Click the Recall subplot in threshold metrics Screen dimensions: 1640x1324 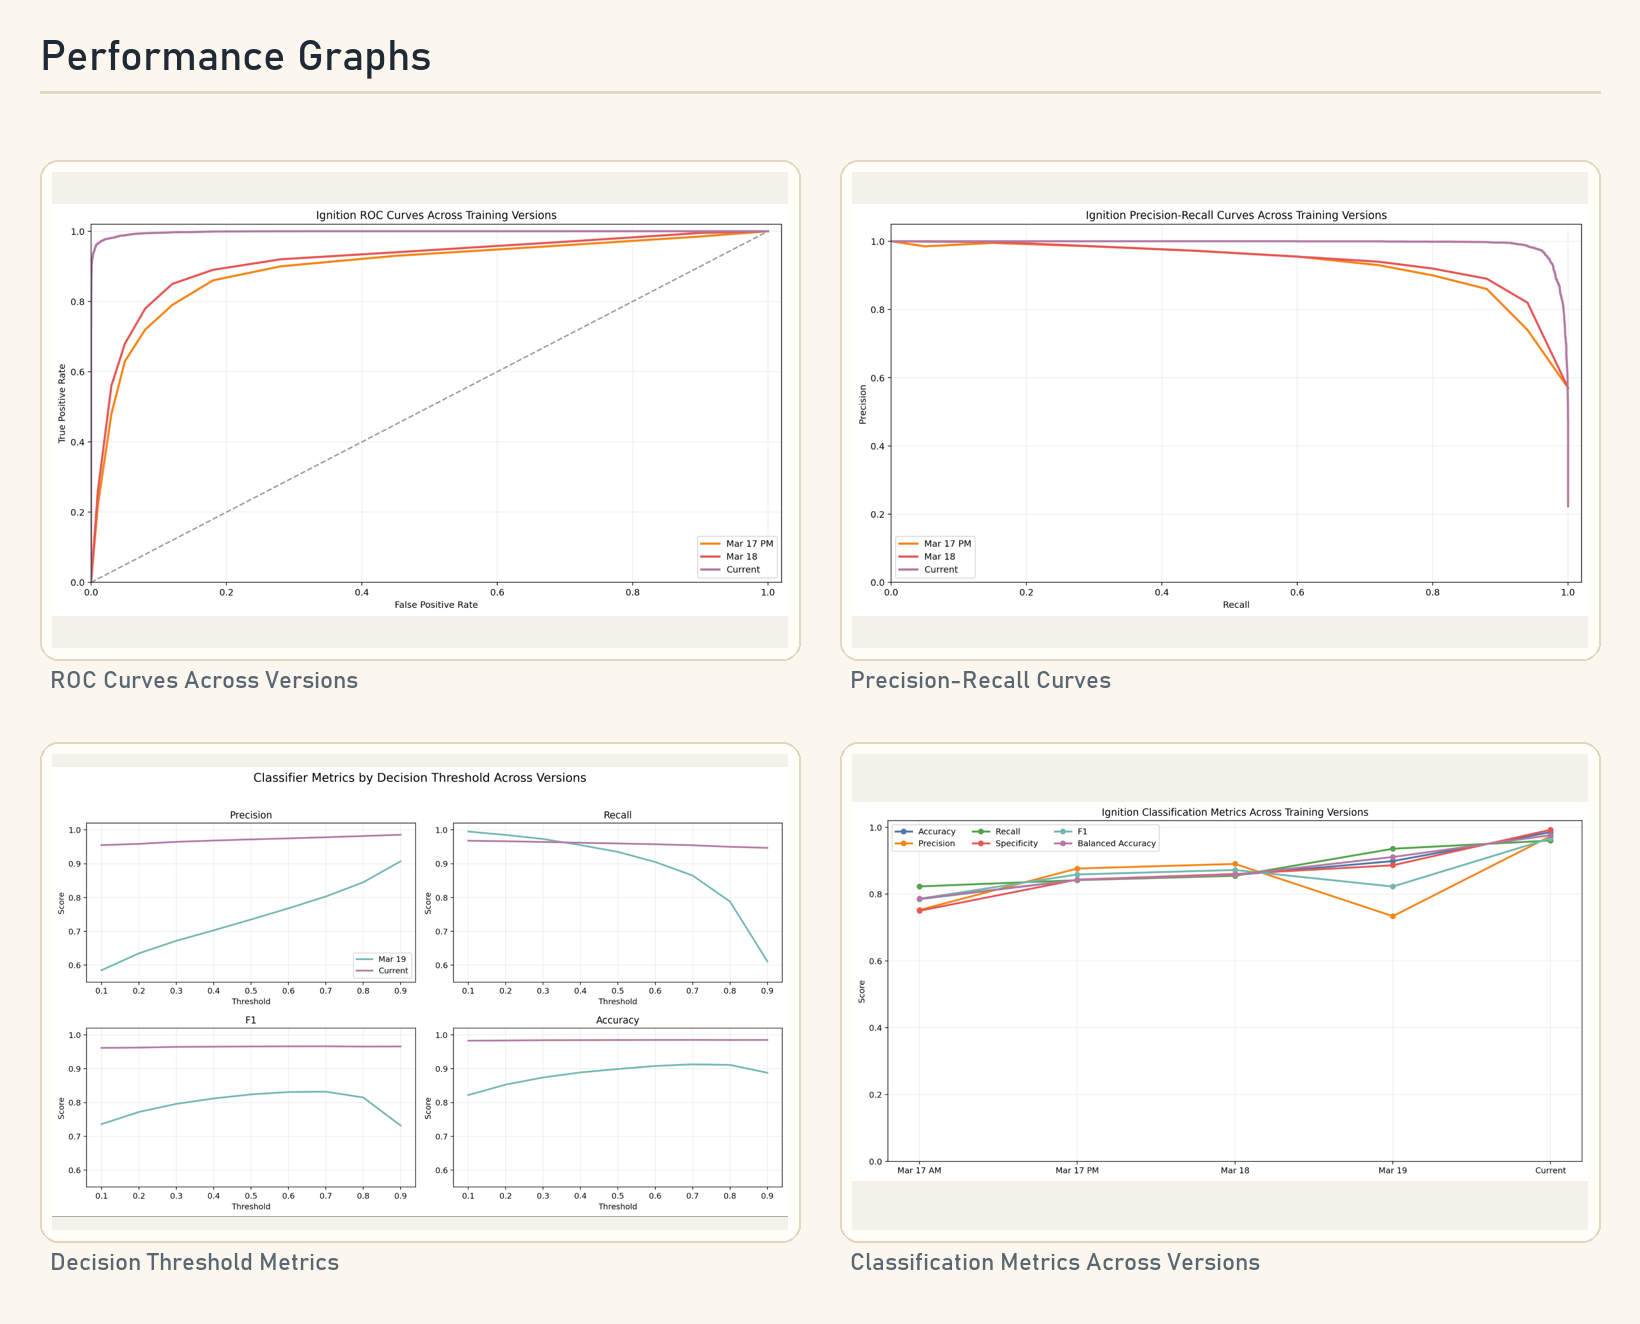[x=618, y=902]
